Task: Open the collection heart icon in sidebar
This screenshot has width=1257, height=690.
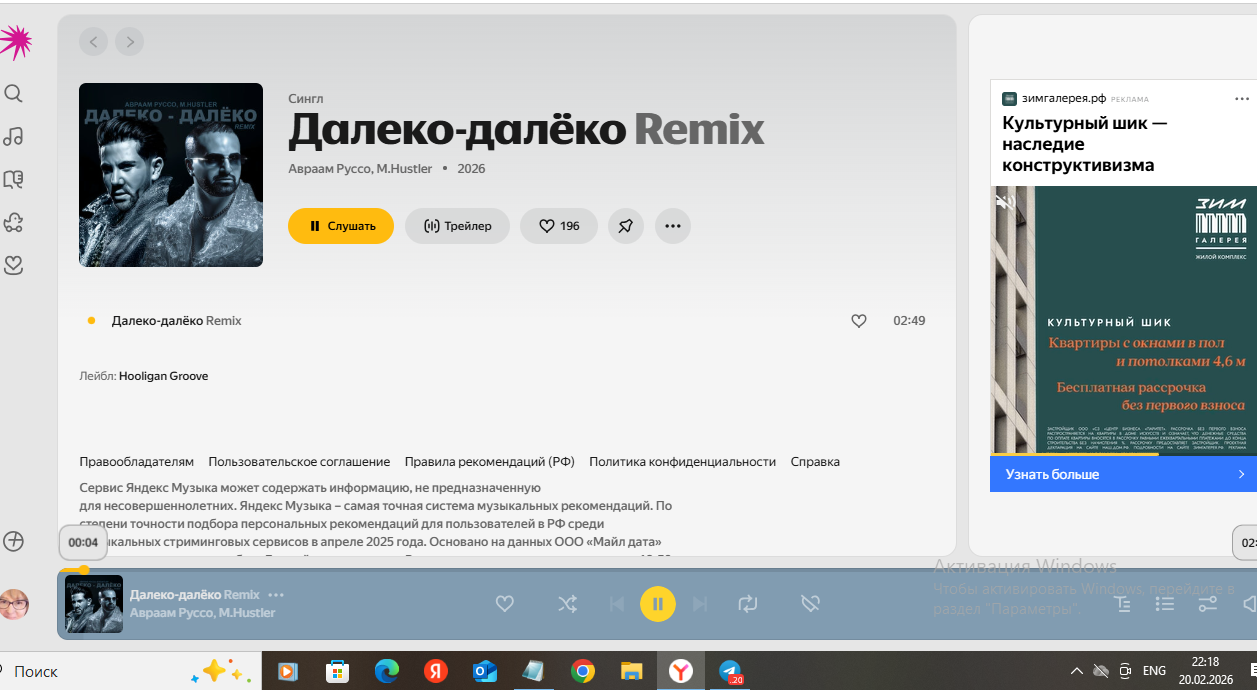Action: (x=13, y=265)
